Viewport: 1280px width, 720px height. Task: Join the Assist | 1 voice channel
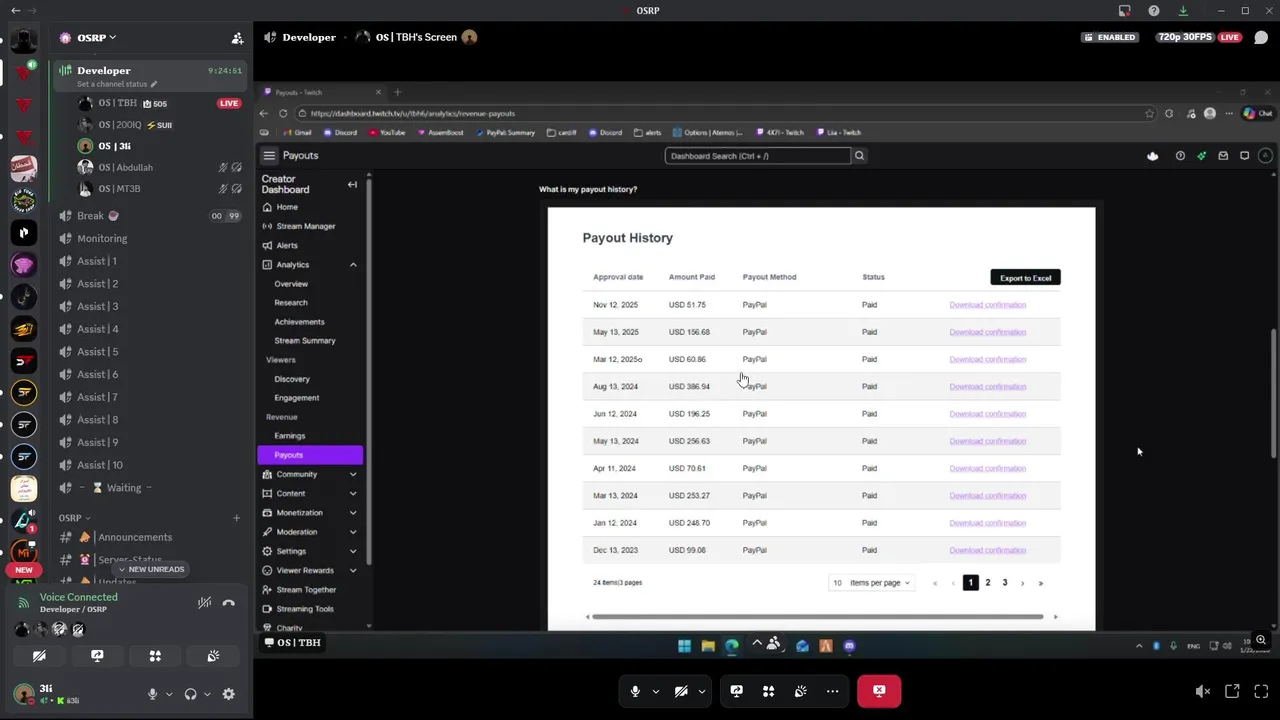pyautogui.click(x=150, y=261)
